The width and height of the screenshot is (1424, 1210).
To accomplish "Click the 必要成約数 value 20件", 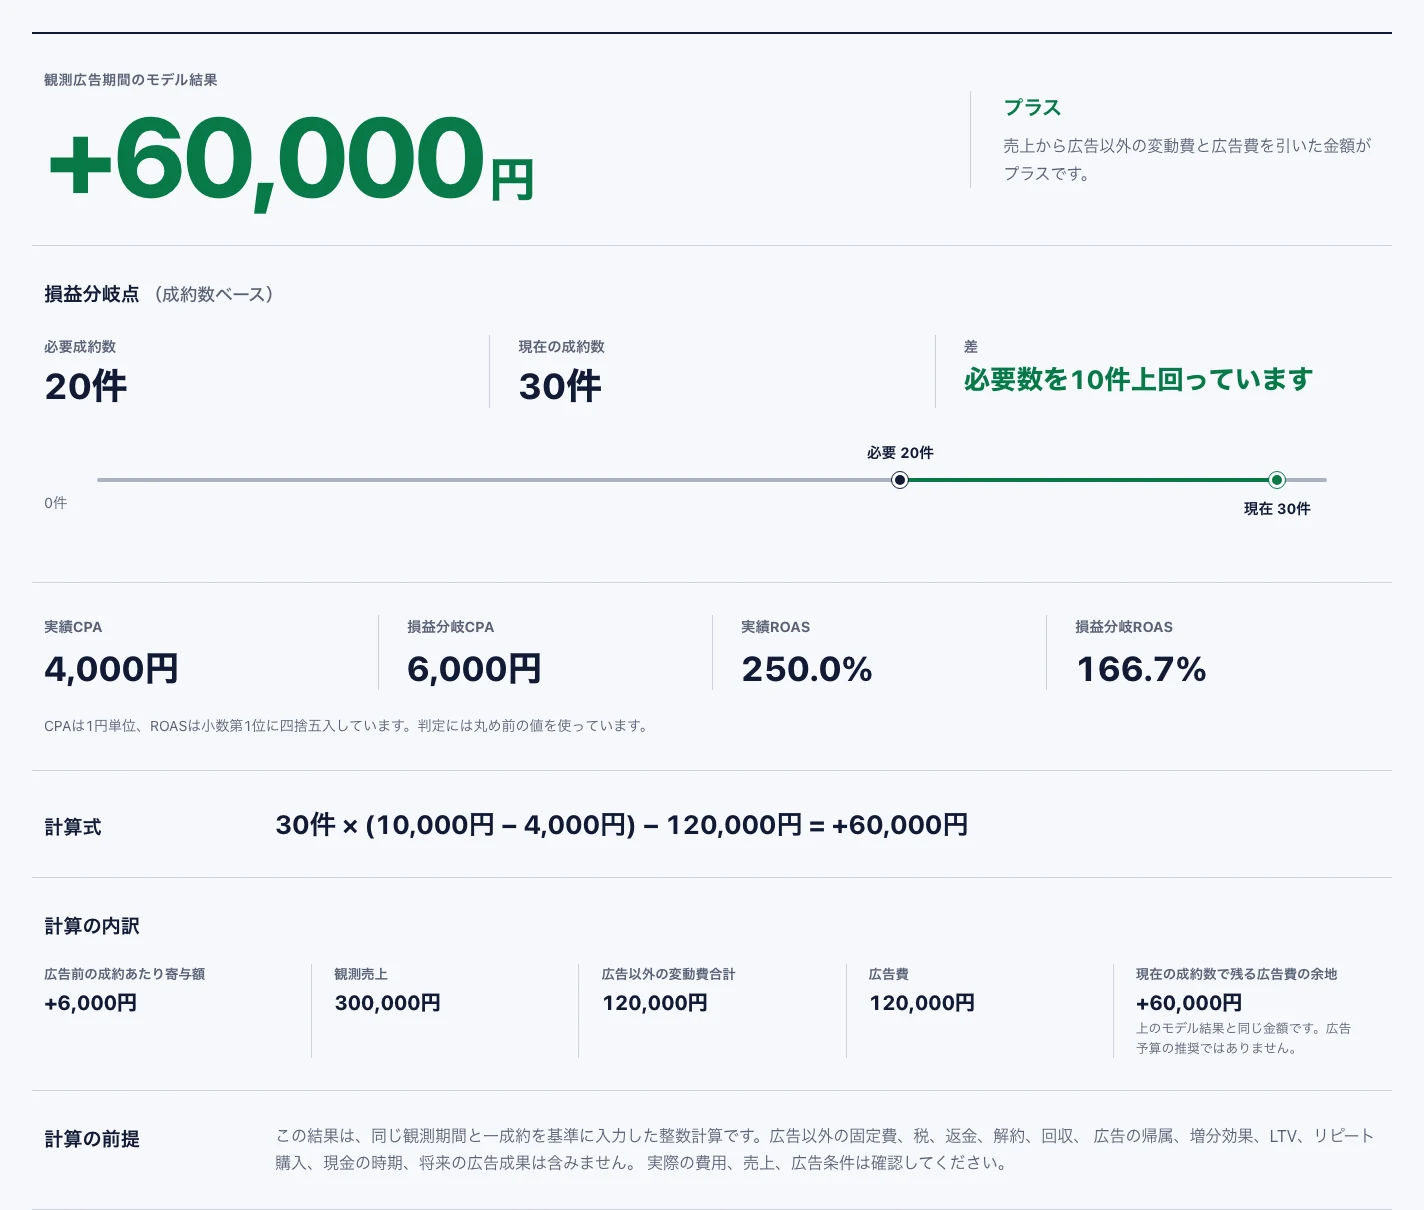I will click(86, 386).
